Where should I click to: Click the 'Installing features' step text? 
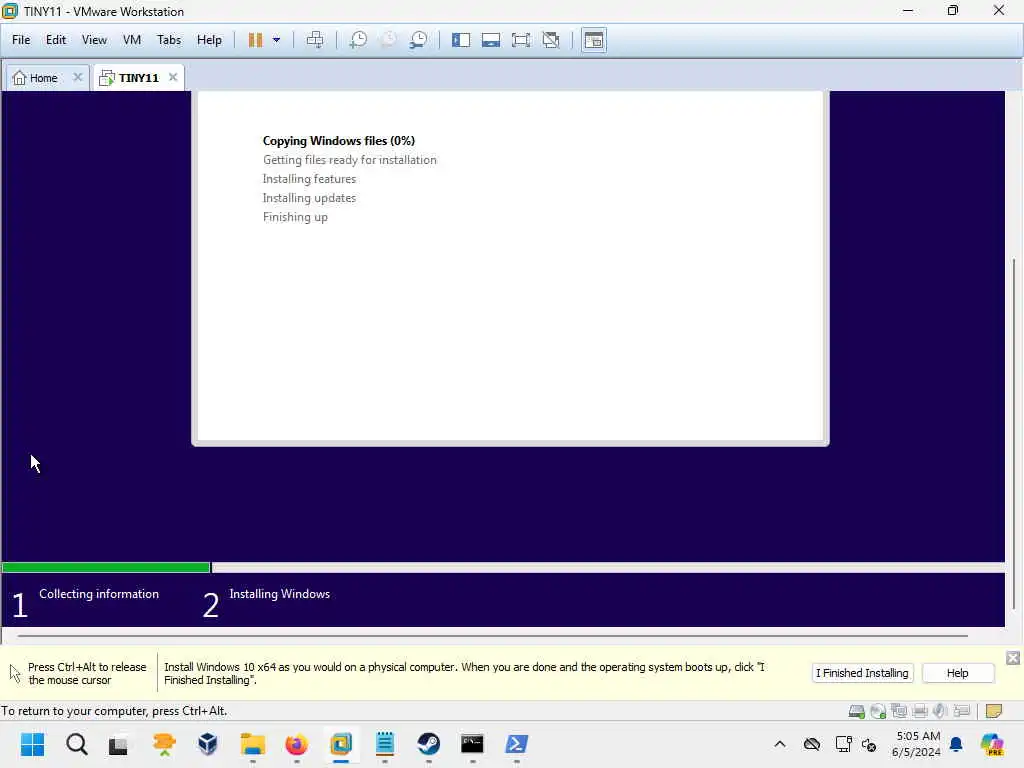pyautogui.click(x=309, y=179)
